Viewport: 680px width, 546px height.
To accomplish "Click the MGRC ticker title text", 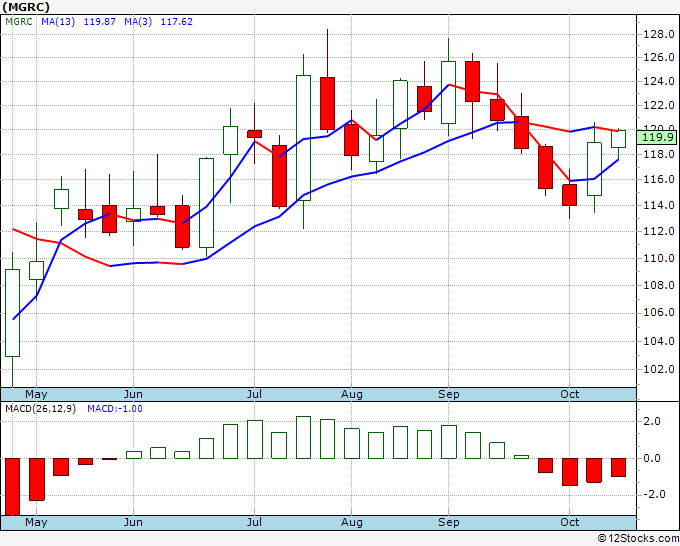I will pyautogui.click(x=26, y=7).
